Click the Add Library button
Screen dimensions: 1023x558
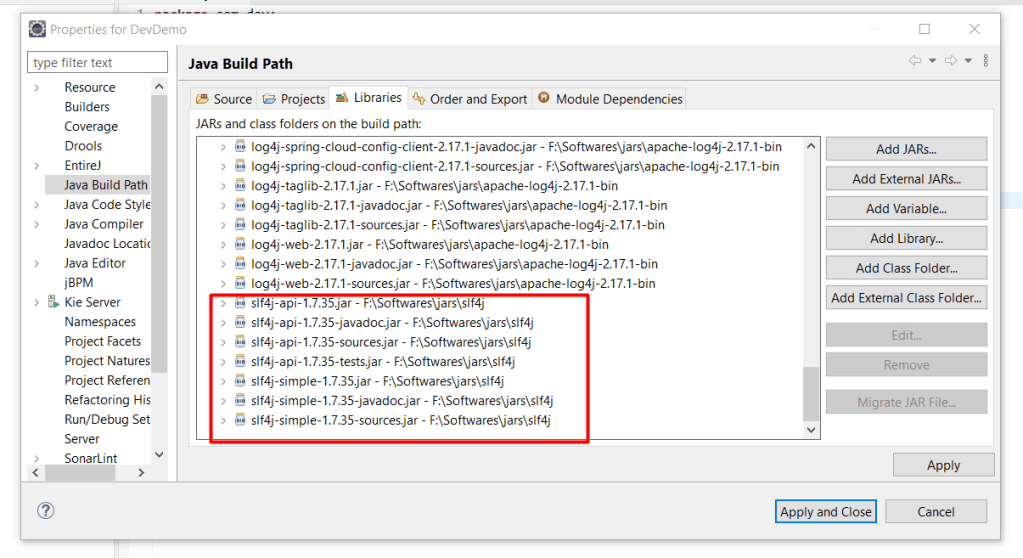(x=906, y=238)
